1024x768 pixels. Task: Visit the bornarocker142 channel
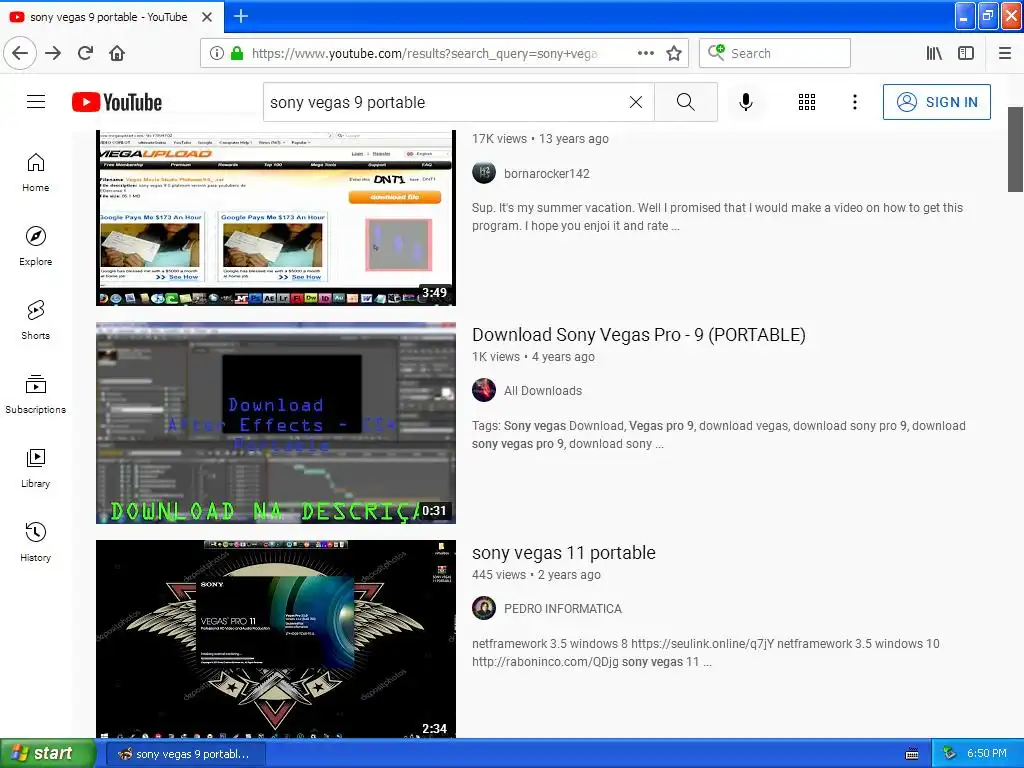click(547, 174)
